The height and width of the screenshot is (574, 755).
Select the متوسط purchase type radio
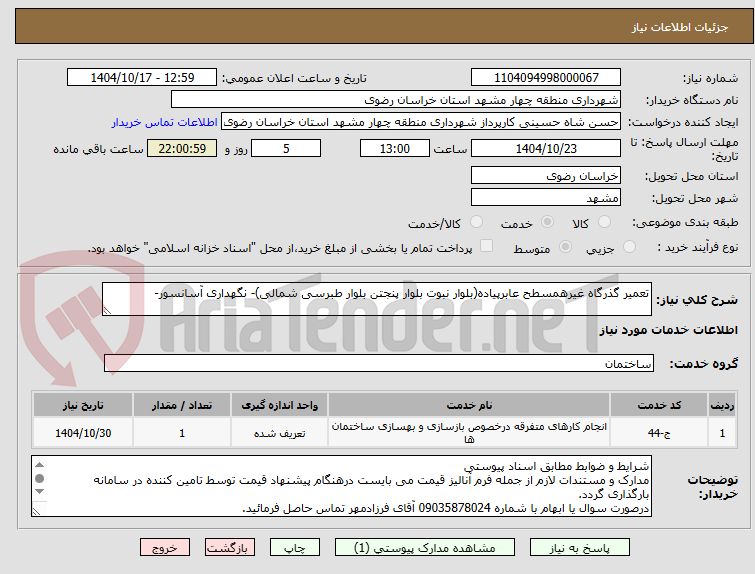coord(565,247)
